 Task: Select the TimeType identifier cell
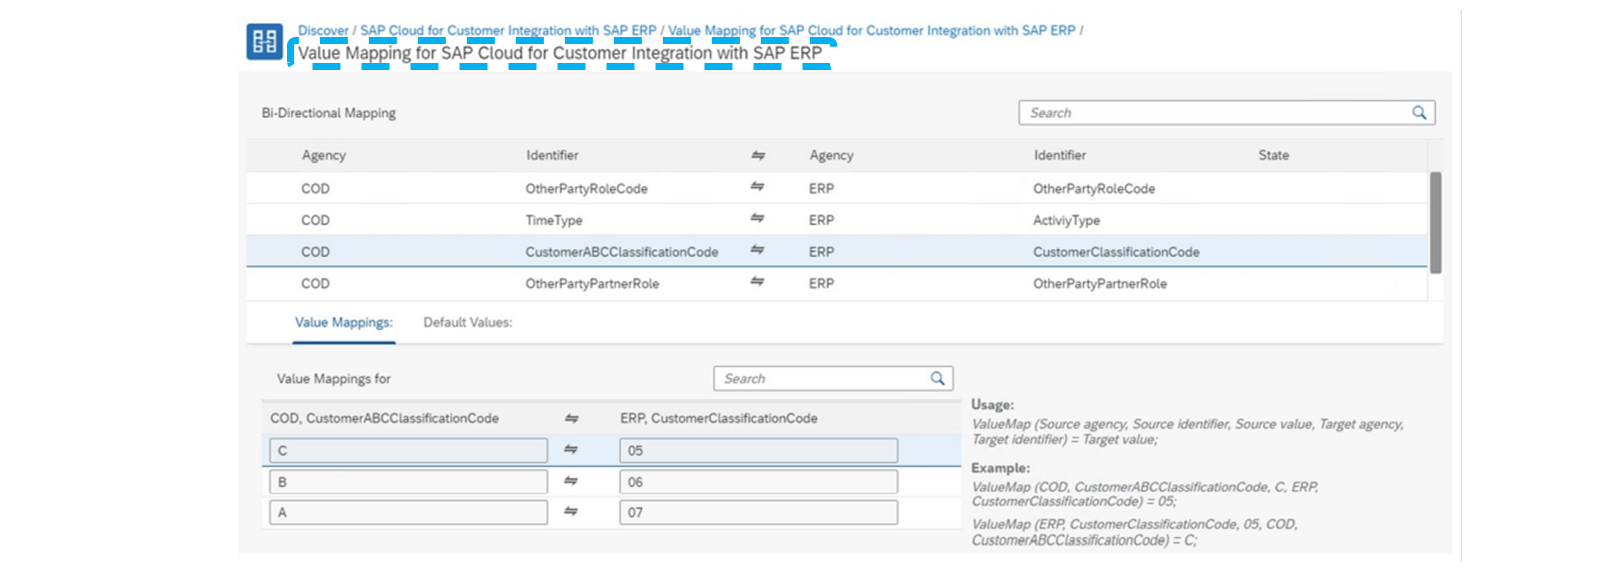(x=553, y=220)
